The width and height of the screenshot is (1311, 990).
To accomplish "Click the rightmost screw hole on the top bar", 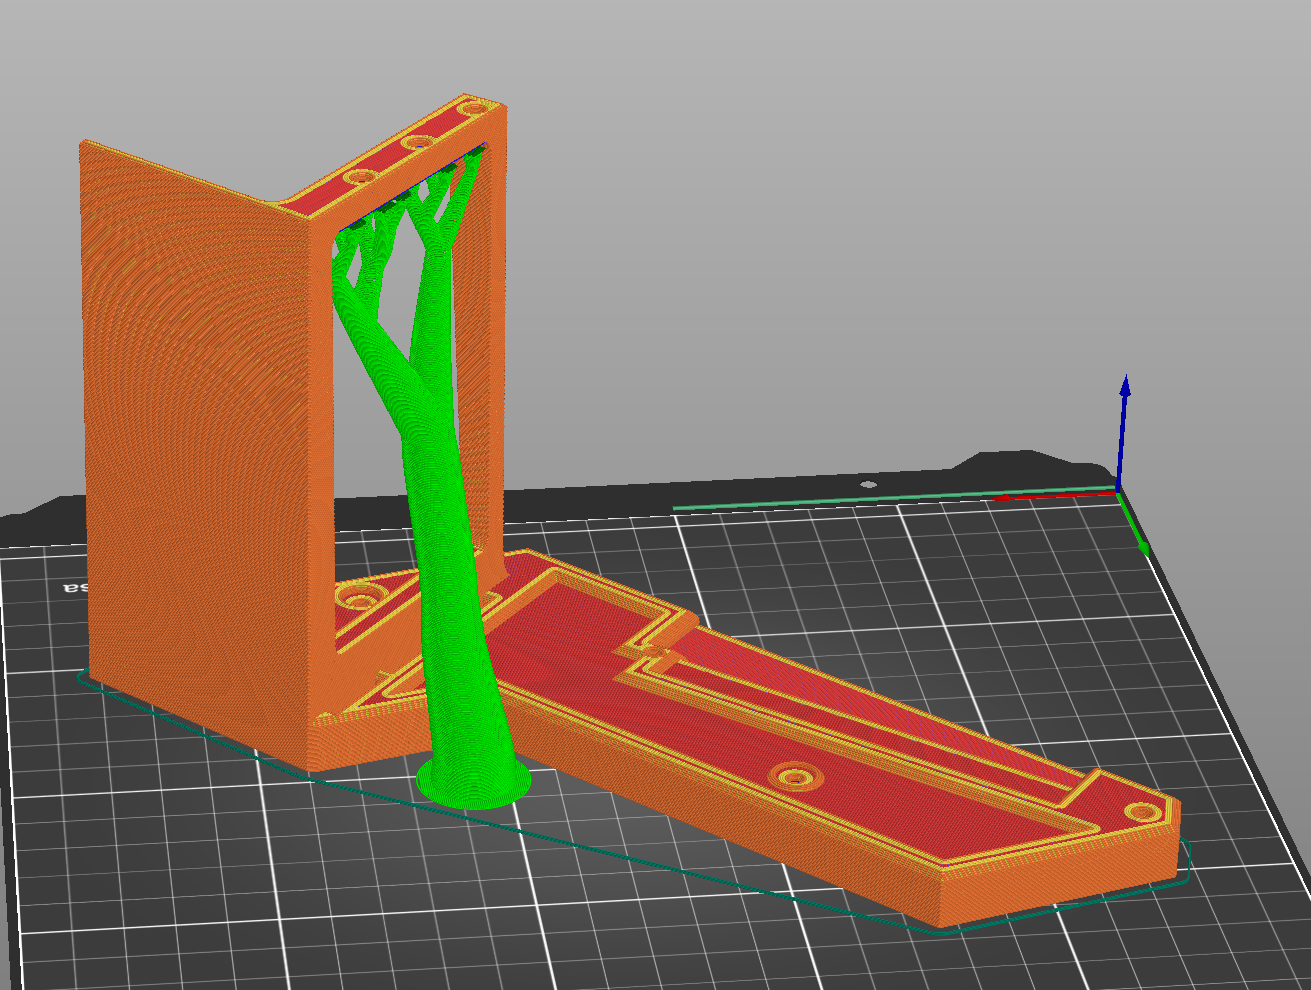I will [x=469, y=106].
